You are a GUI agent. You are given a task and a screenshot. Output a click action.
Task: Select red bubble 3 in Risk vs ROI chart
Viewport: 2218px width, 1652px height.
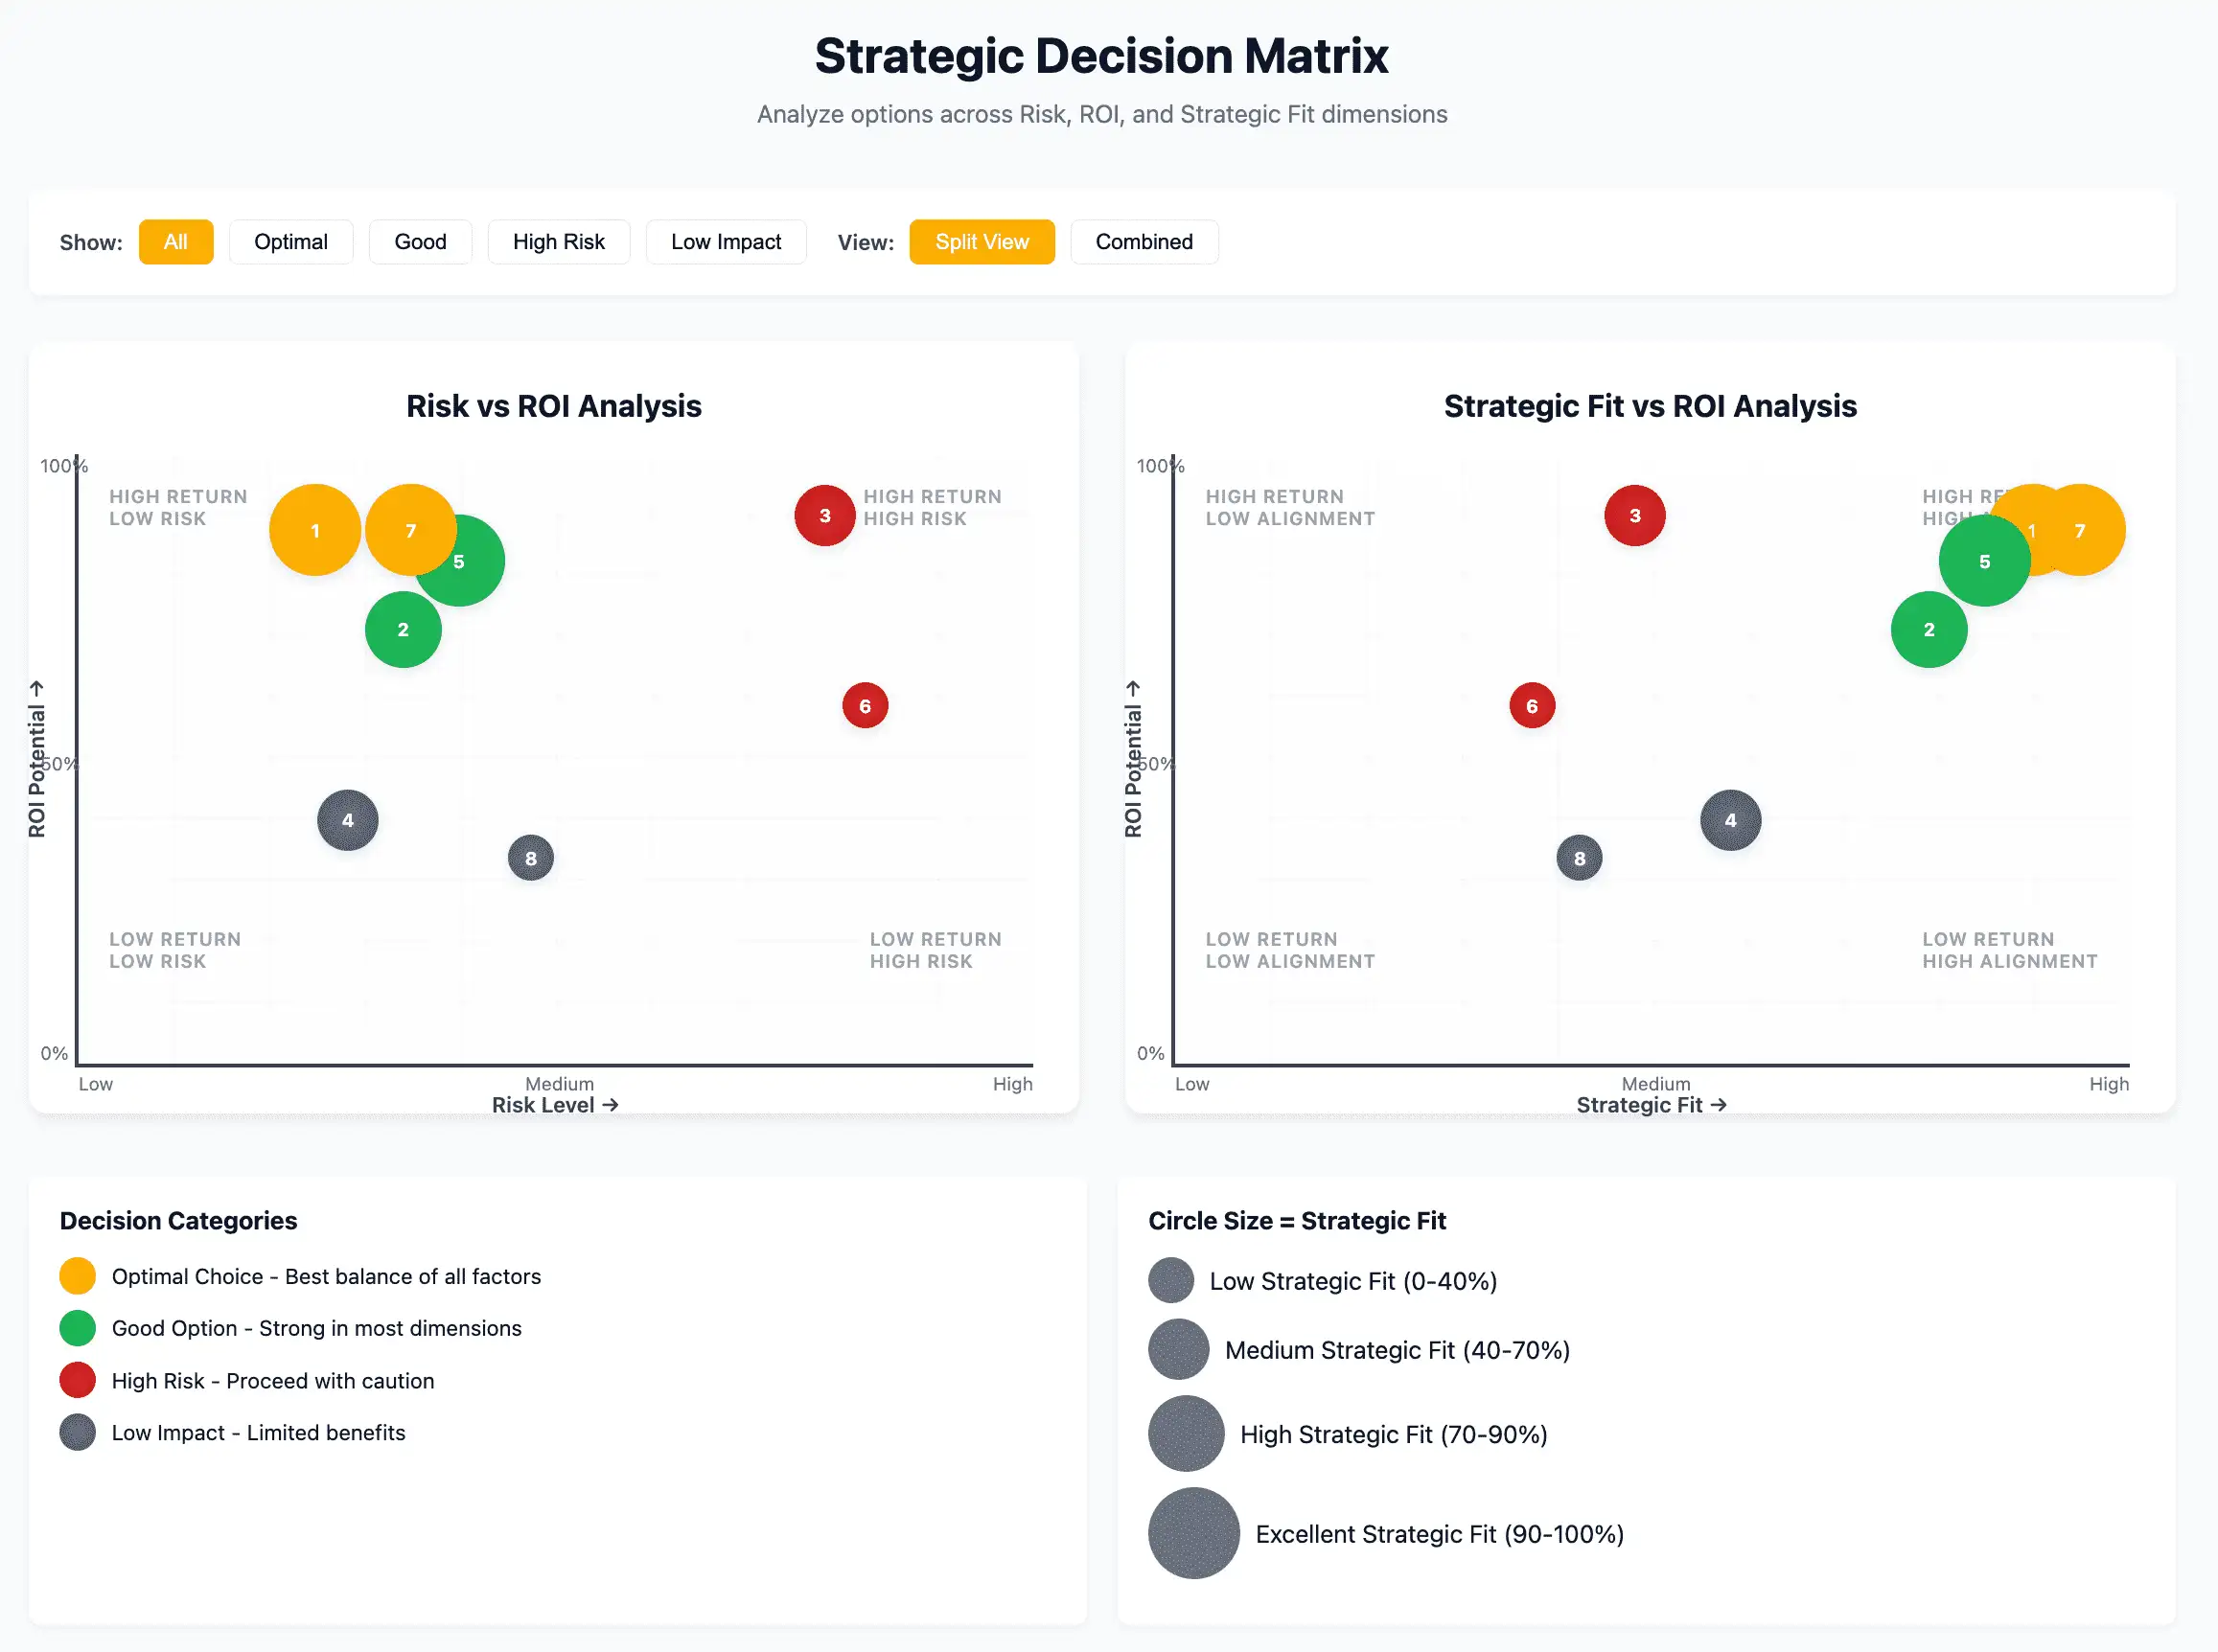[824, 515]
